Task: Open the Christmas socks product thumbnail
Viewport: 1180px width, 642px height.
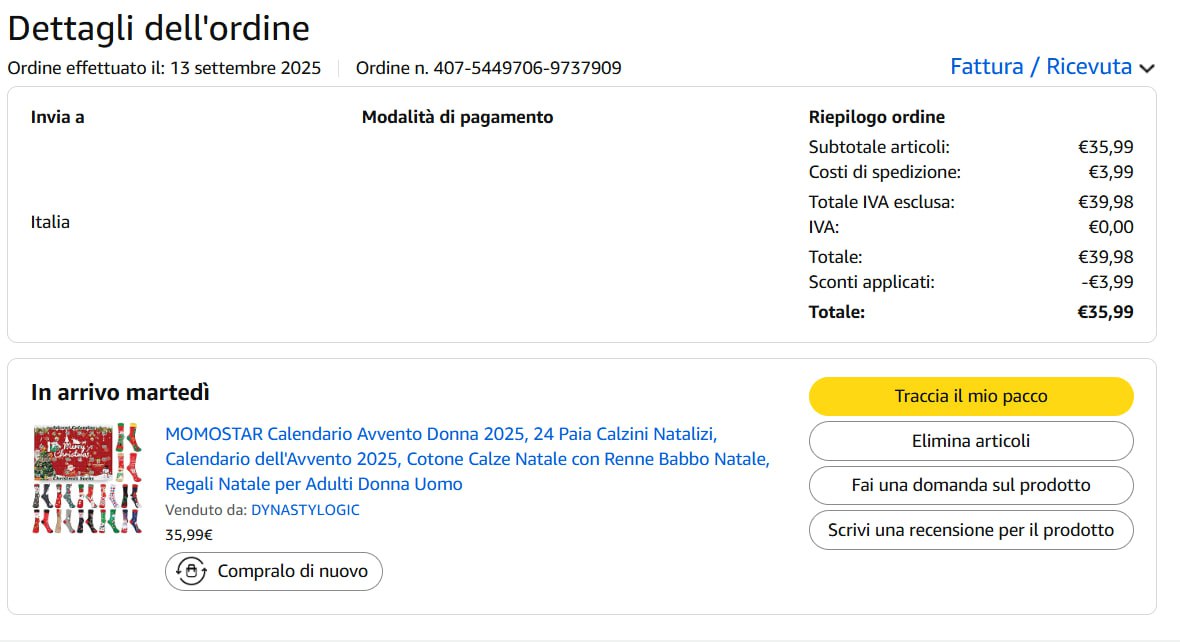Action: pyautogui.click(x=87, y=479)
